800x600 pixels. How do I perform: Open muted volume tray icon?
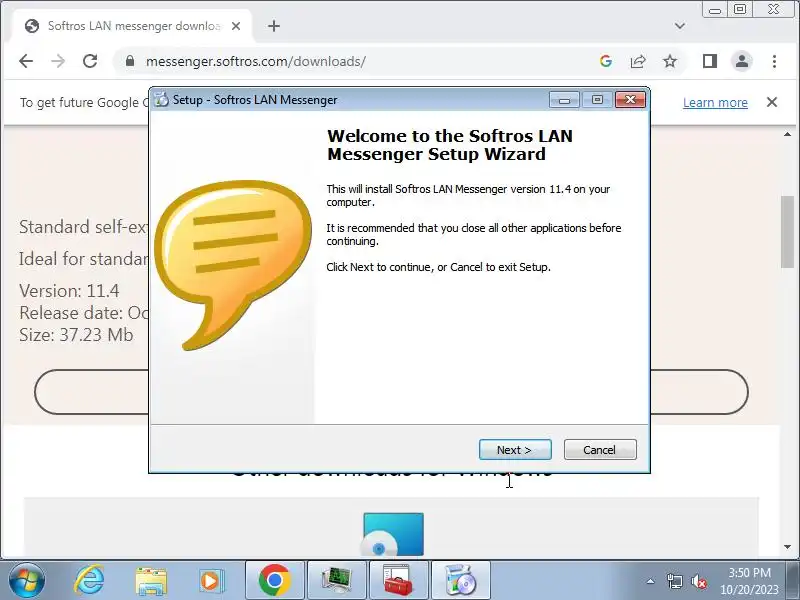point(698,581)
